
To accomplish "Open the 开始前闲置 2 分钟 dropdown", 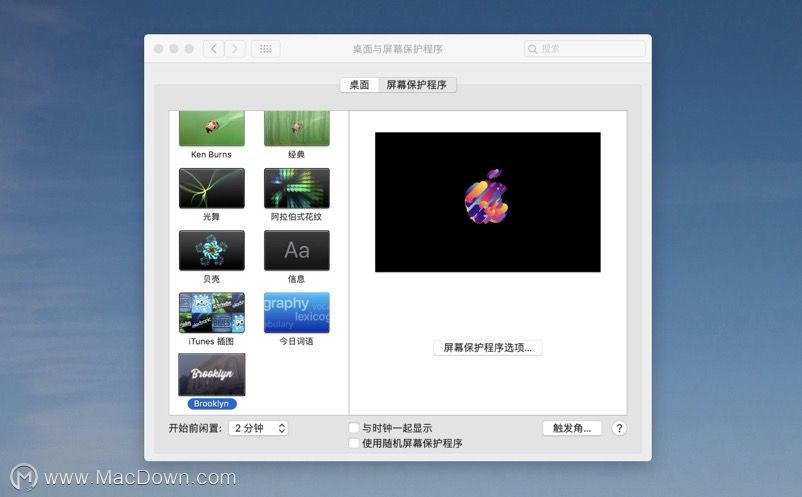I will click(258, 428).
